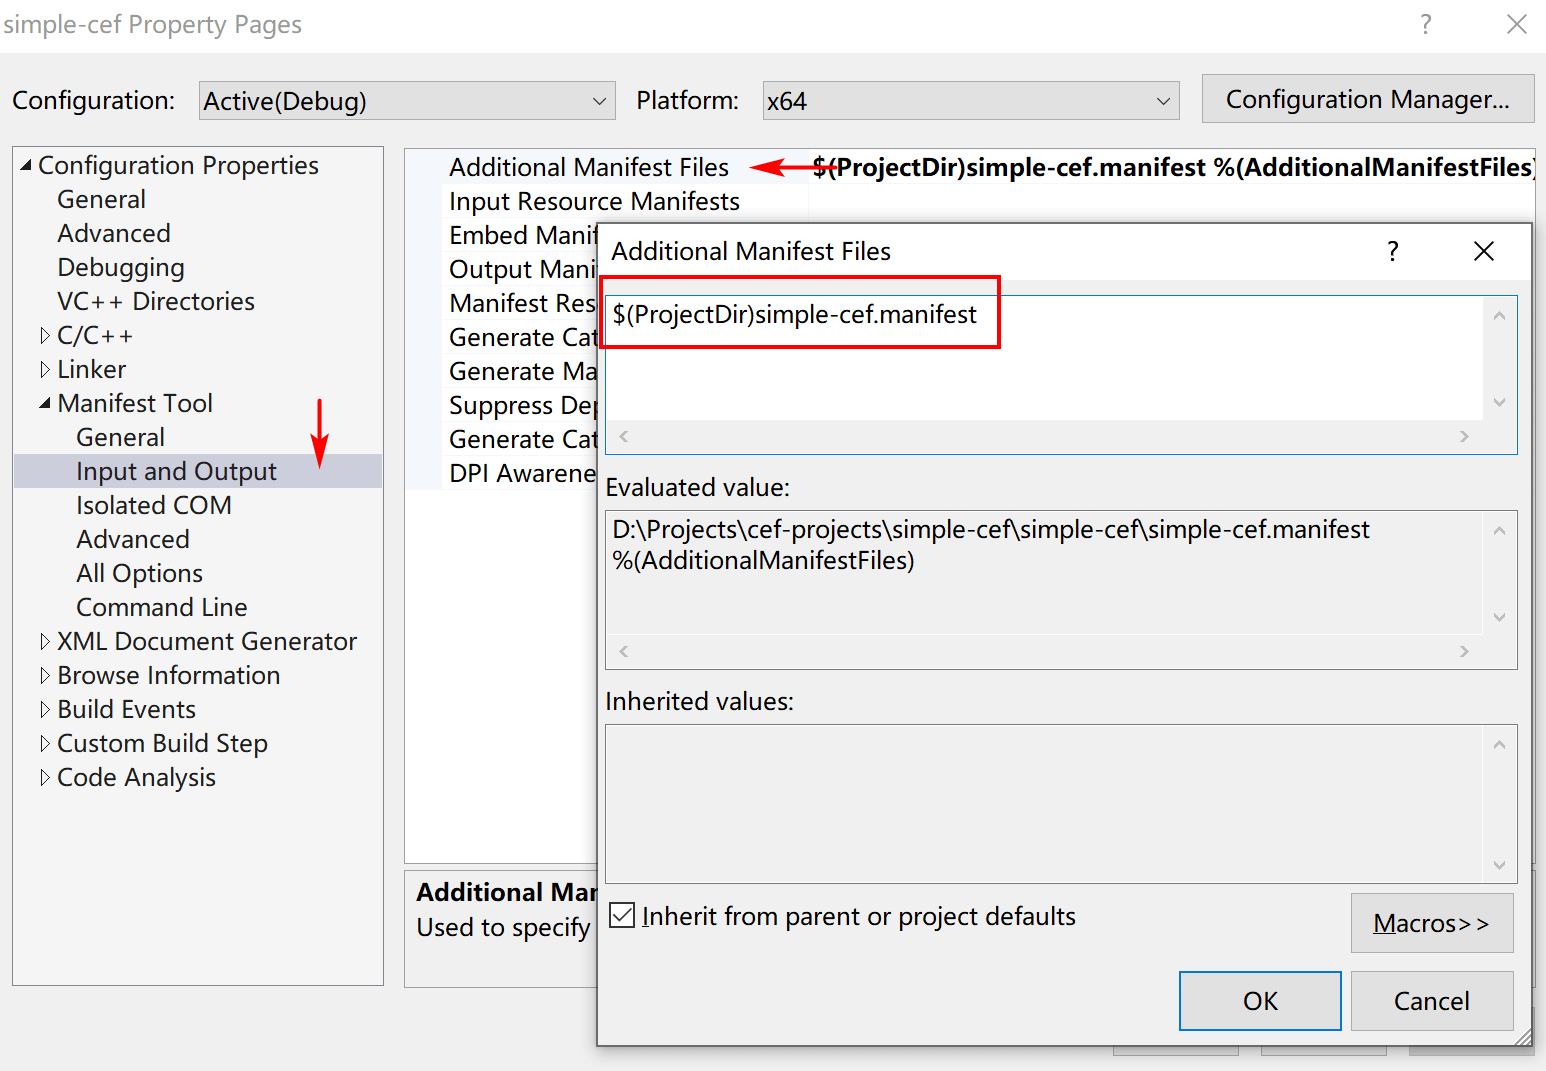
Task: Confirm the dialog with OK
Action: click(x=1260, y=1001)
